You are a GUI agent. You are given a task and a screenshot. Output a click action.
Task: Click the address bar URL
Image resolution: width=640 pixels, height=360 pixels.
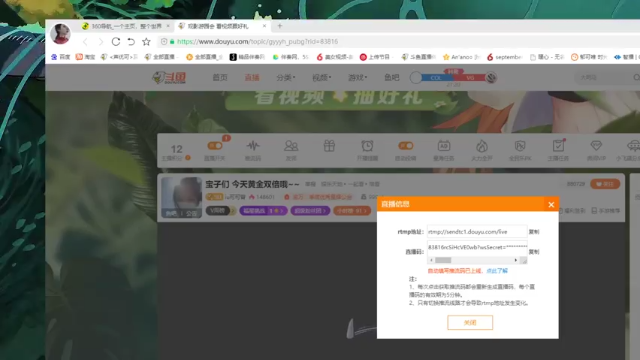(257, 42)
